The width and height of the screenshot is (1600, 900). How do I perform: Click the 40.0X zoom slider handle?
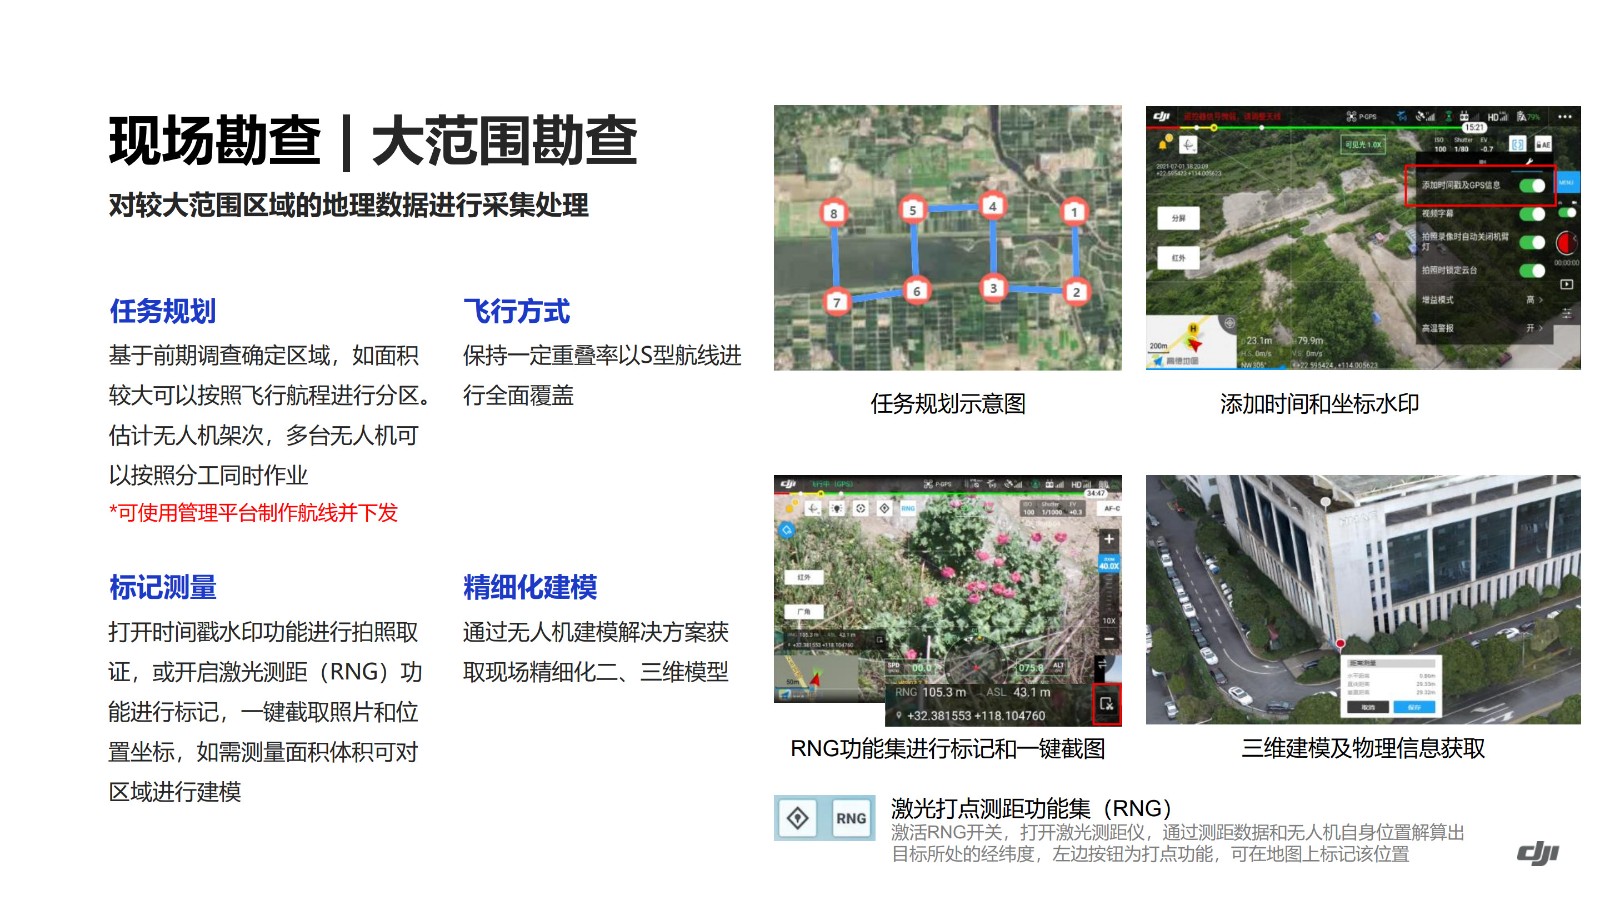pyautogui.click(x=1108, y=563)
